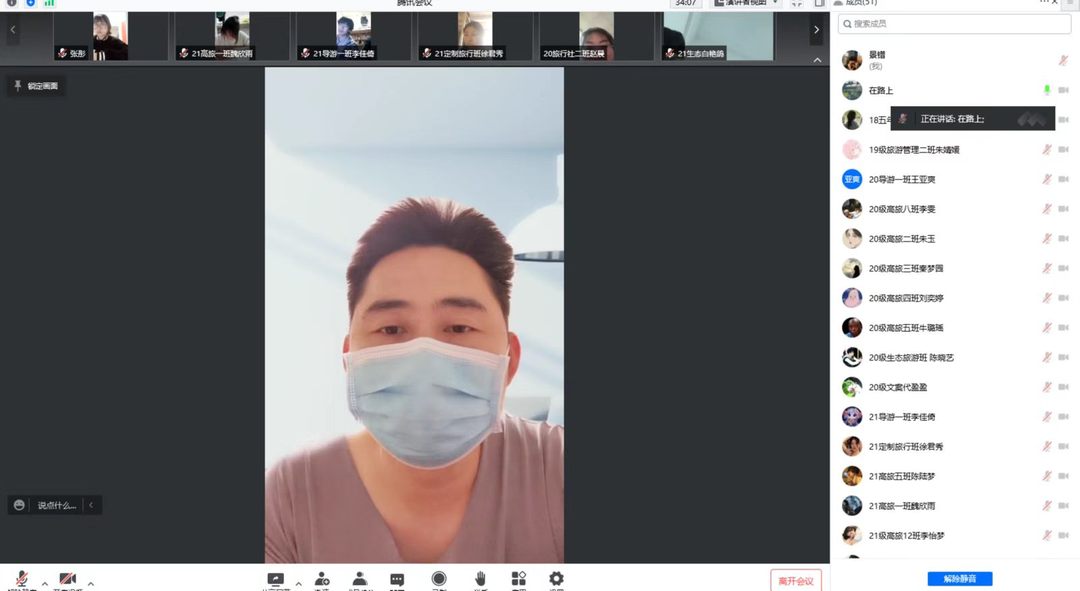Collapse the chat input bar arrow
Viewport: 1080px width, 591px height.
(91, 505)
